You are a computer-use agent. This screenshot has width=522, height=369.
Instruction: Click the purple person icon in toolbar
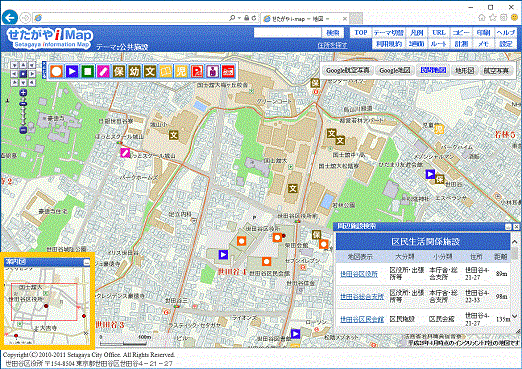(x=212, y=71)
